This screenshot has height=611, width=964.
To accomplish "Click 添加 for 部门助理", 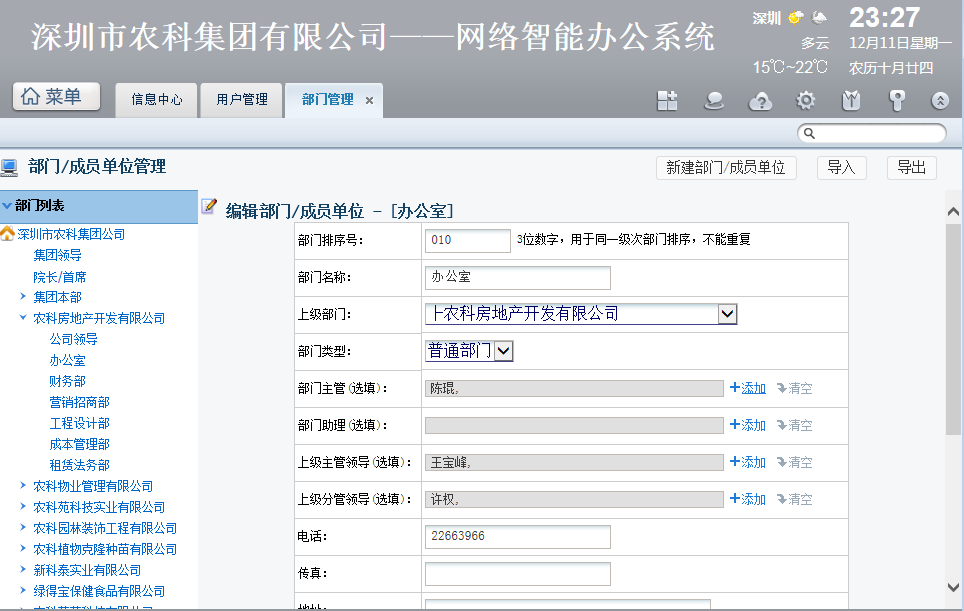I will coord(748,425).
